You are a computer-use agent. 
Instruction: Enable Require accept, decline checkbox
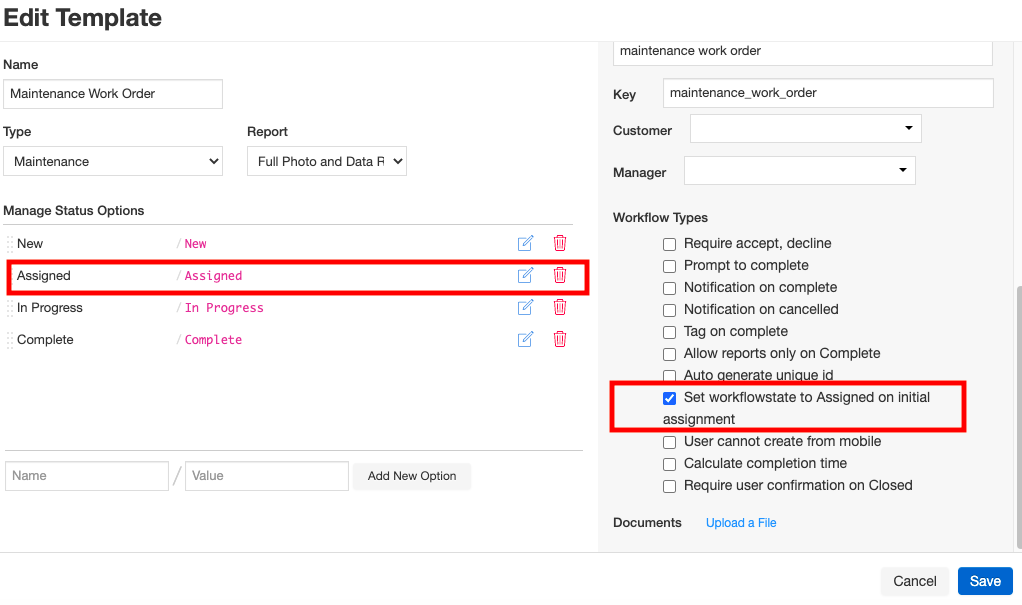pyautogui.click(x=670, y=244)
